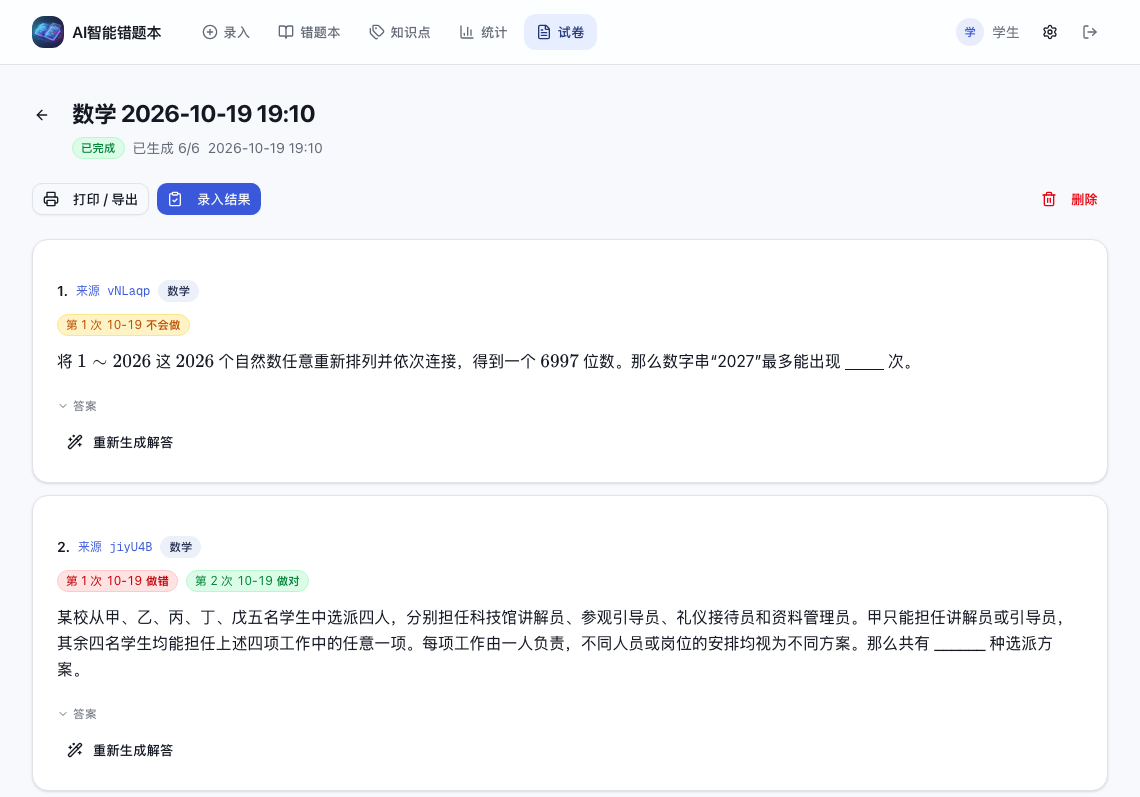Click the AI智能错题本 app logo

pyautogui.click(x=48, y=32)
